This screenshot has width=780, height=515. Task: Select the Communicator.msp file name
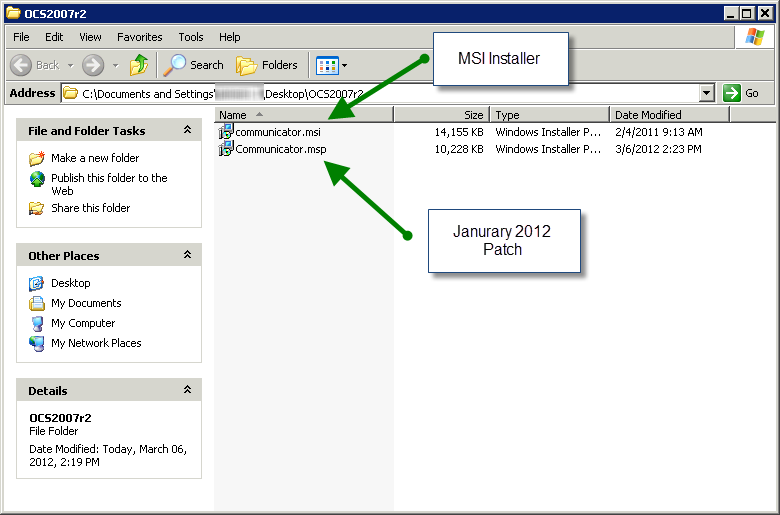tap(281, 149)
